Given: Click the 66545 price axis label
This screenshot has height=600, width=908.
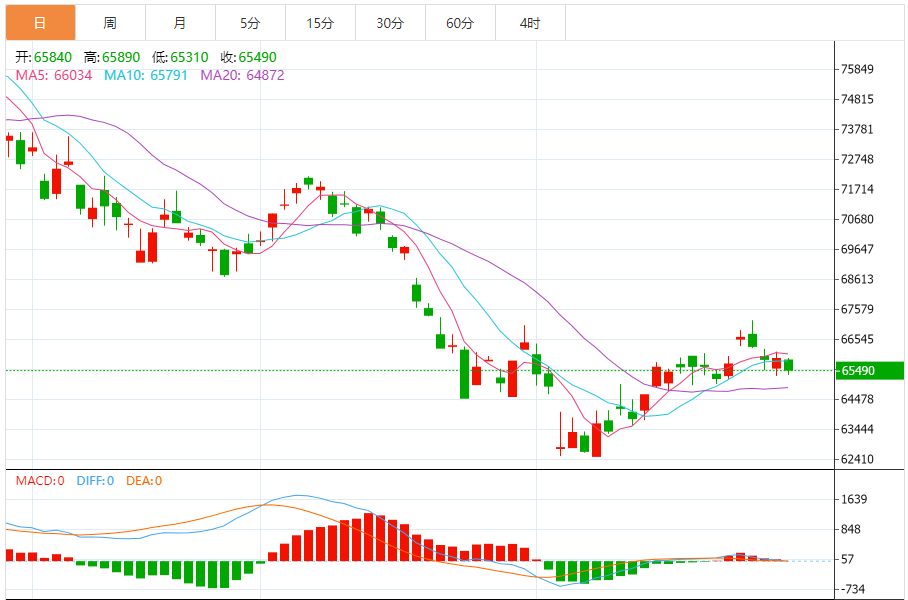Looking at the screenshot, I should [x=856, y=339].
